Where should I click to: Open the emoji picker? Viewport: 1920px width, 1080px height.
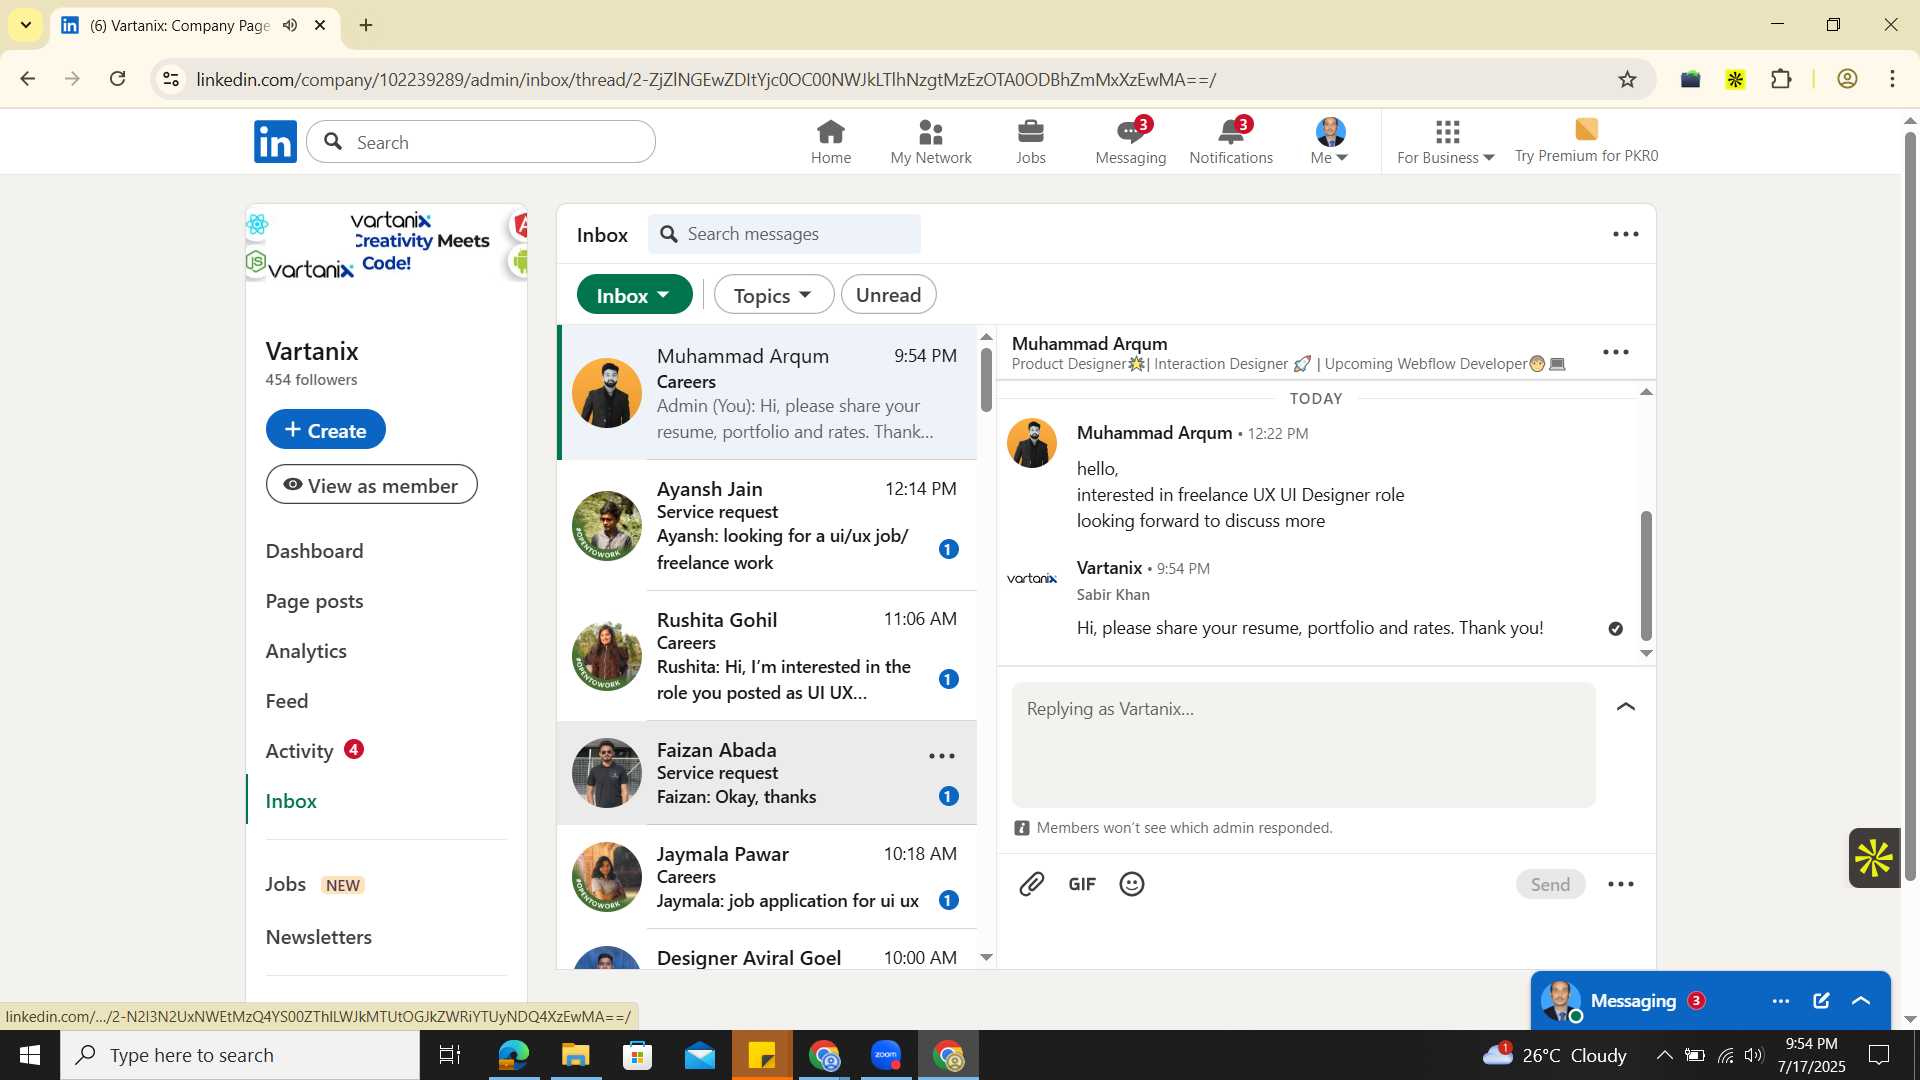coord(1132,884)
